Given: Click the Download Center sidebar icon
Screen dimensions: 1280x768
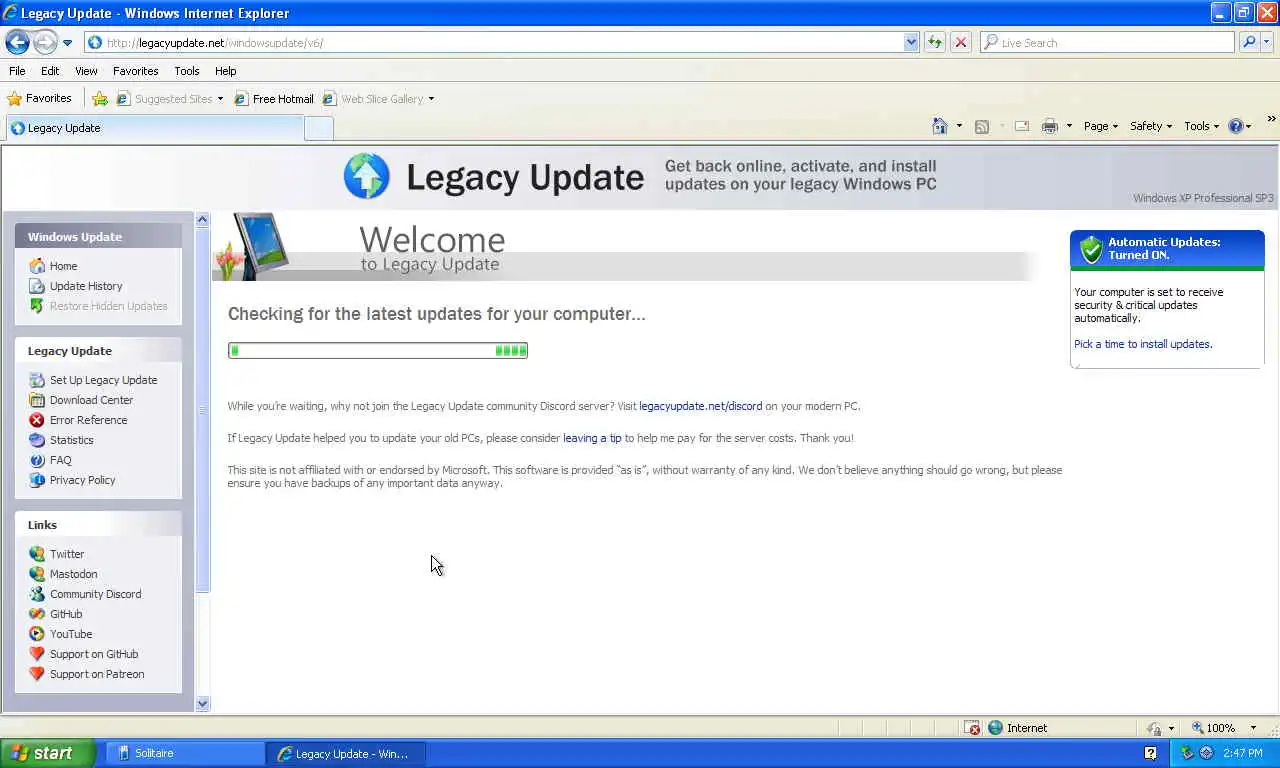Looking at the screenshot, I should (x=37, y=400).
